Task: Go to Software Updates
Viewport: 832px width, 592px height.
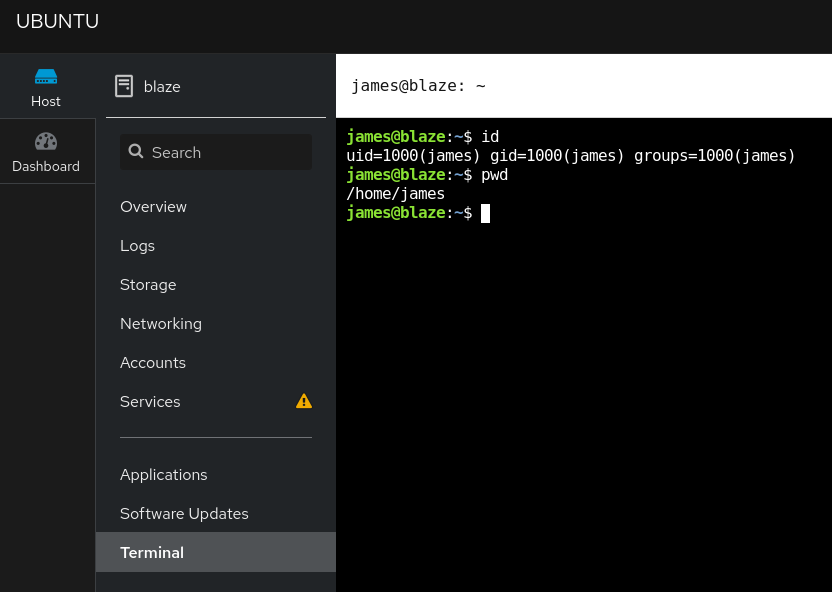Action: tap(184, 514)
